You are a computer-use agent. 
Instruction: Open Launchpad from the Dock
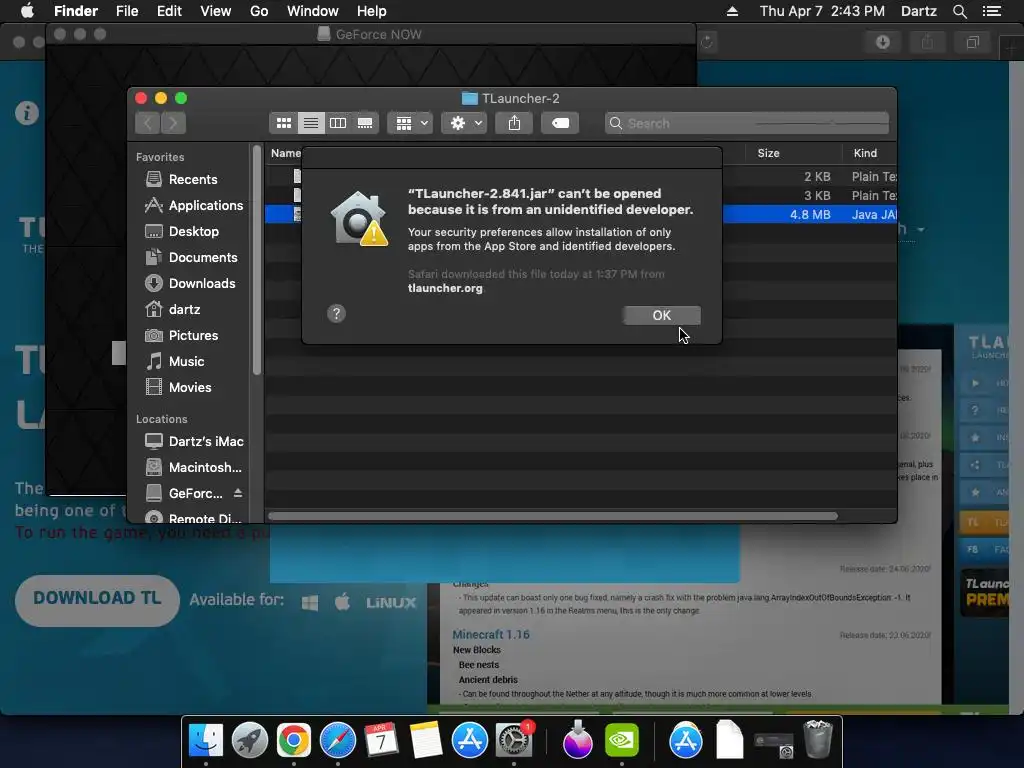click(249, 740)
